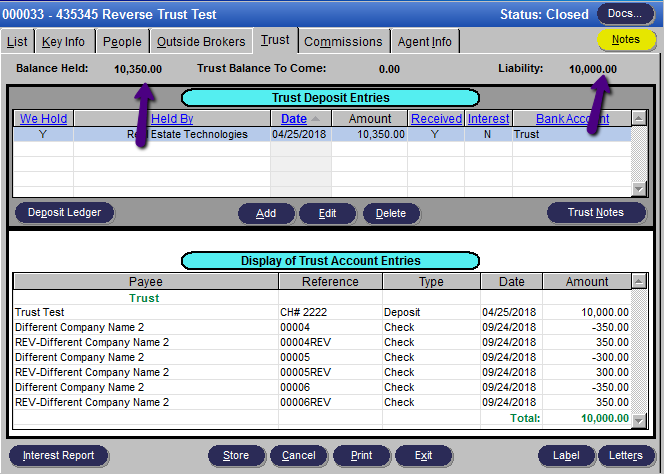Click the Bank Account column header
The height and width of the screenshot is (474, 664).
click(572, 119)
